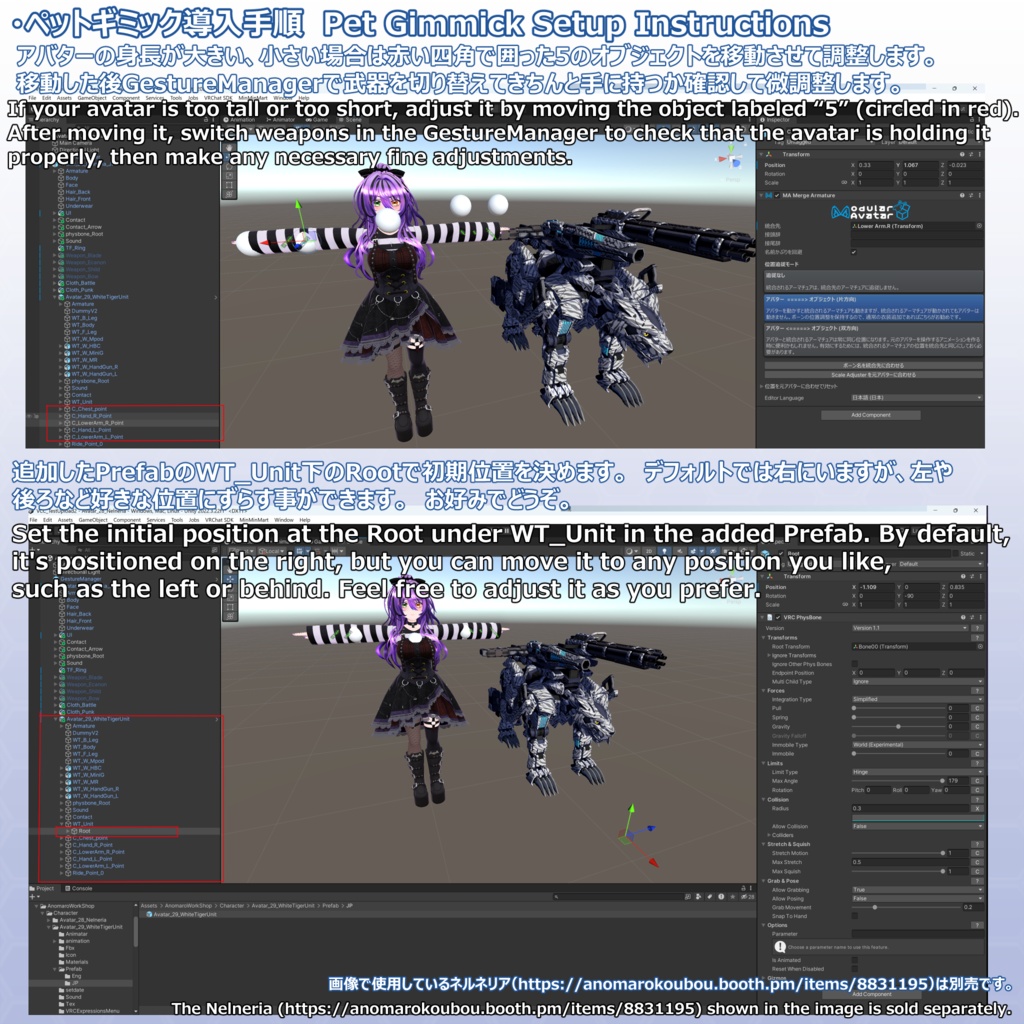This screenshot has width=1024, height=1024.
Task: Adjust Grab Movement slider
Action: (875, 907)
